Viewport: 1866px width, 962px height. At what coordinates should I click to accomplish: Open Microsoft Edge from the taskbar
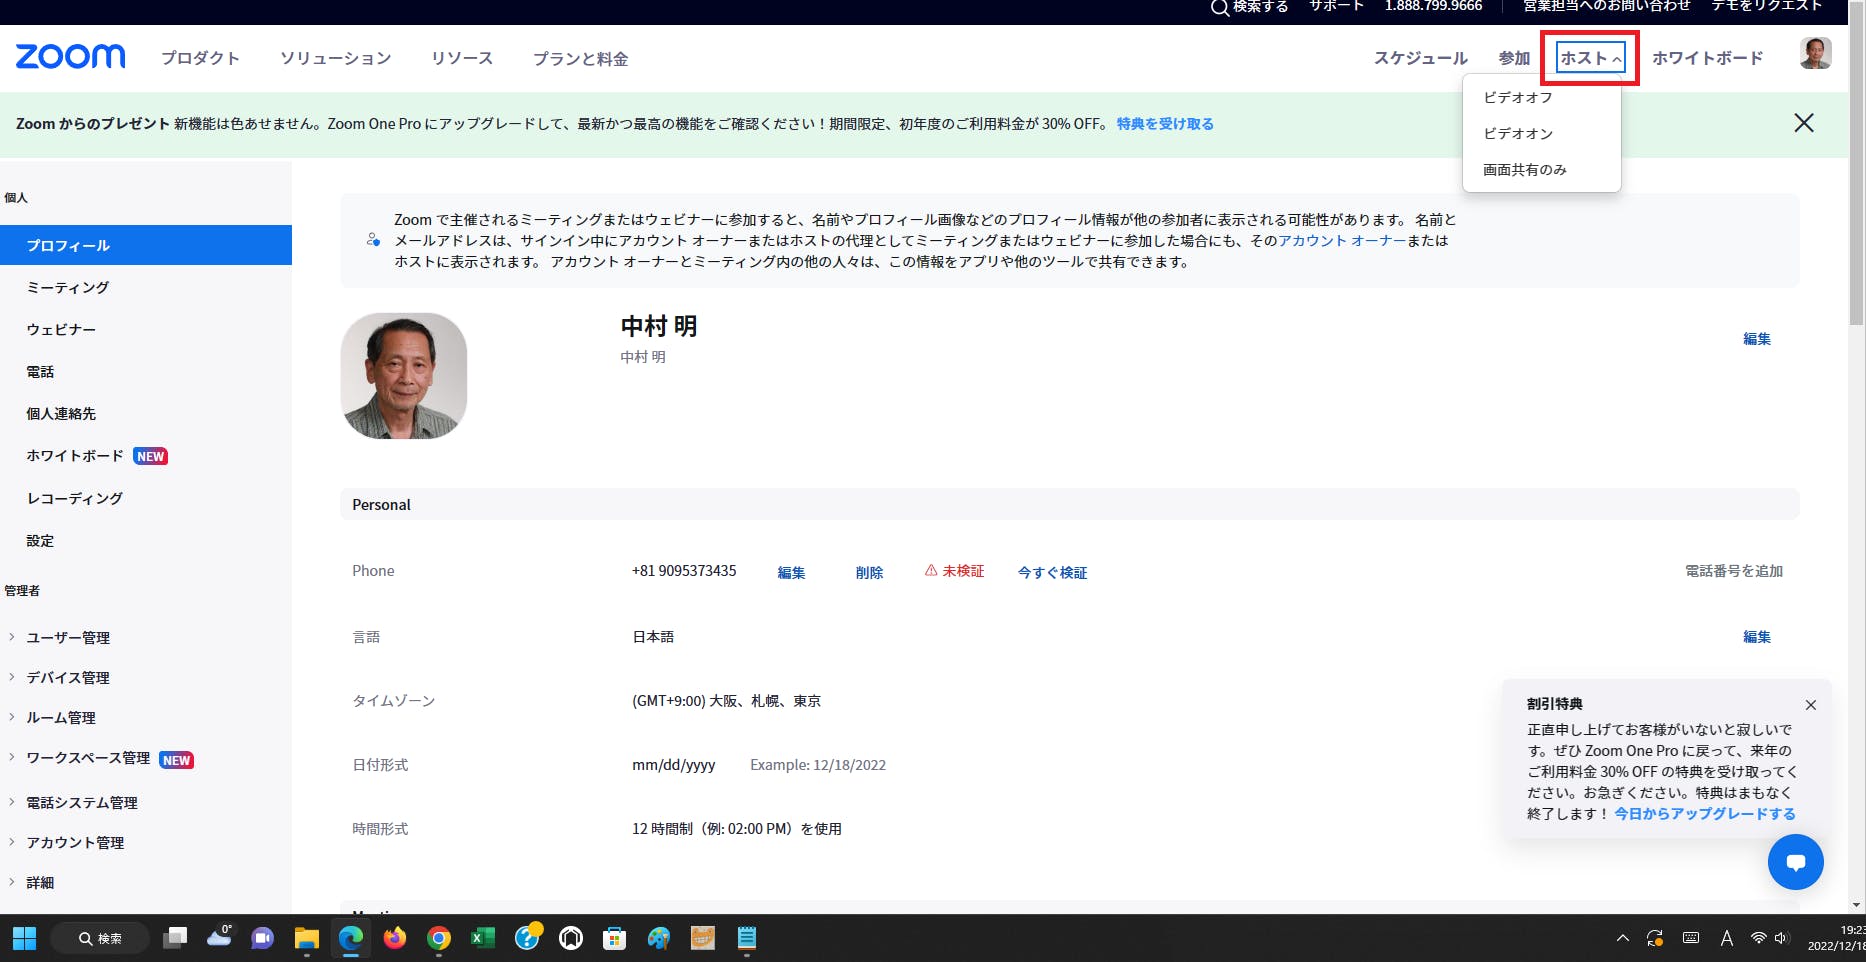click(351, 938)
